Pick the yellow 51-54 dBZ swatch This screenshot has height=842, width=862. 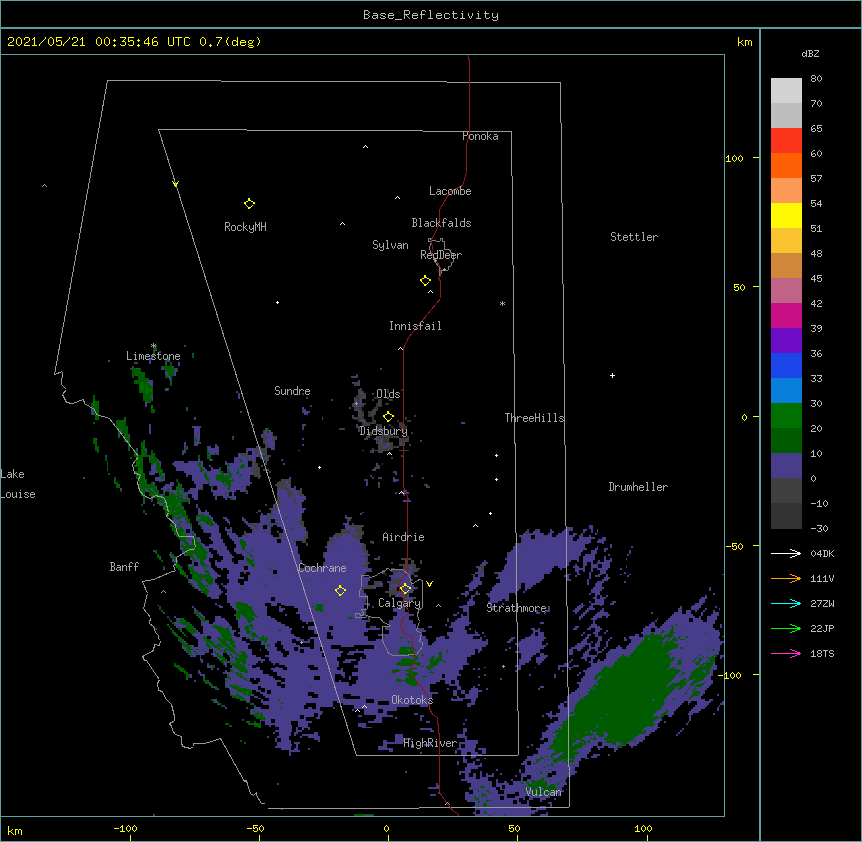point(786,215)
